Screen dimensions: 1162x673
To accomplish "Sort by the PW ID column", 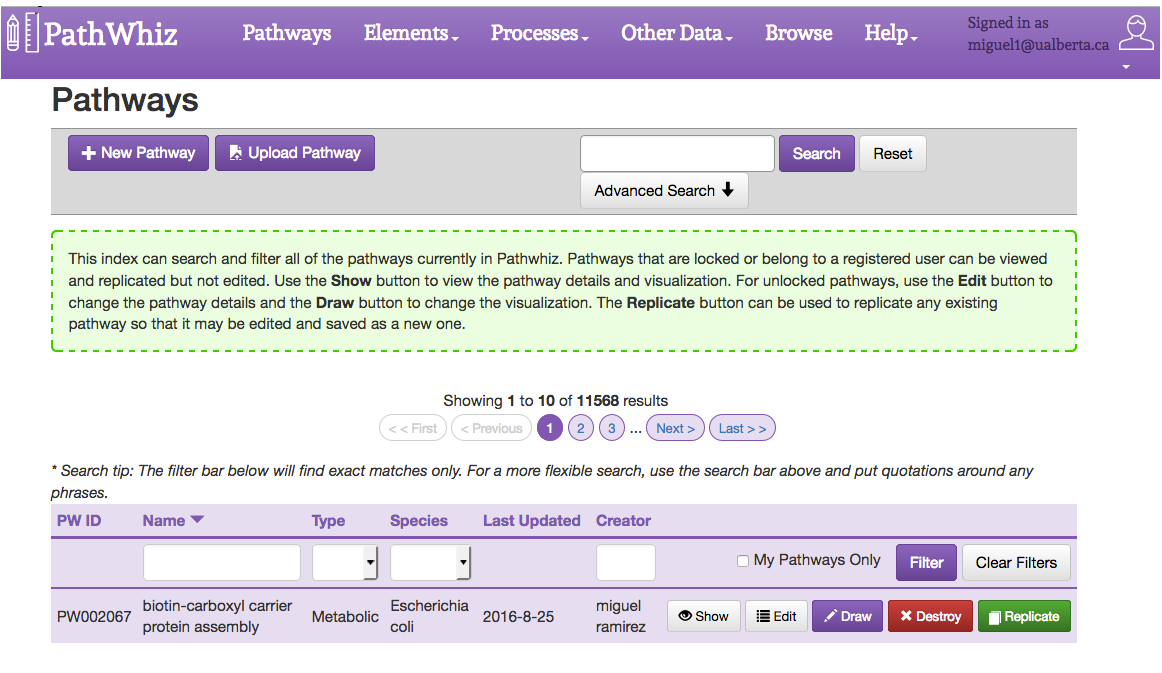I will (79, 520).
